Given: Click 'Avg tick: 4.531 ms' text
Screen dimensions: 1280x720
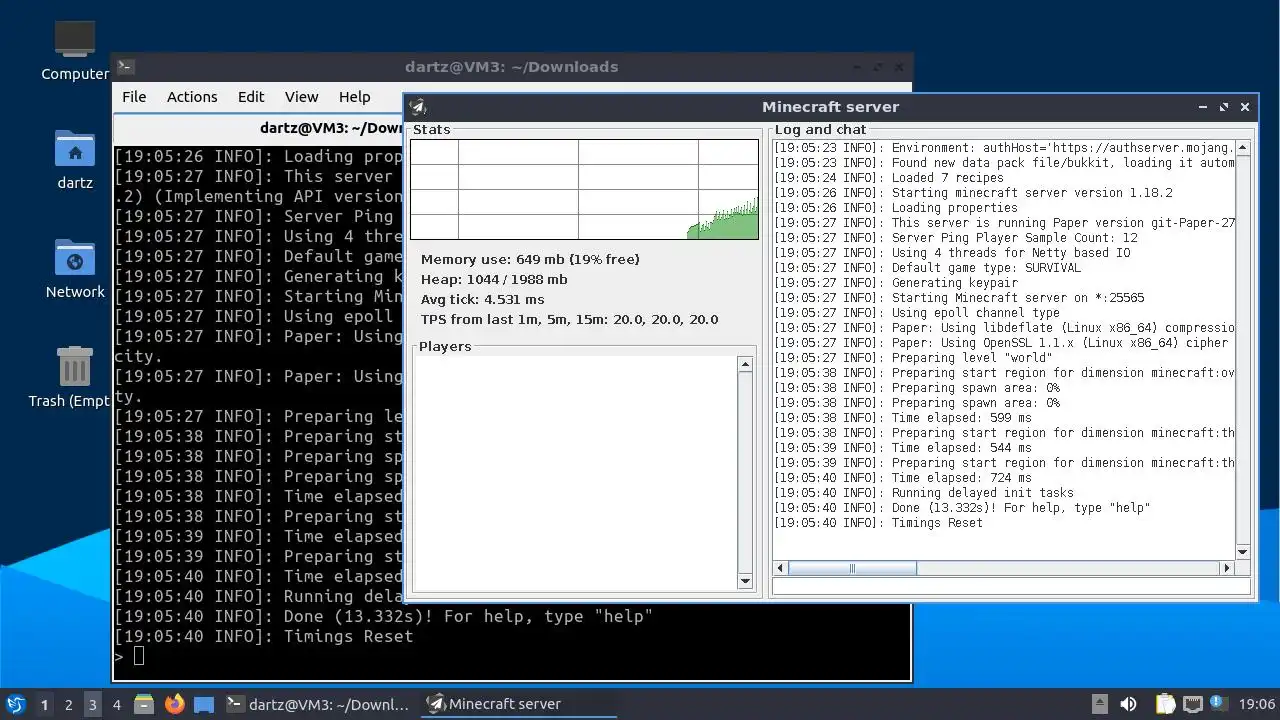Looking at the screenshot, I should (482, 300).
